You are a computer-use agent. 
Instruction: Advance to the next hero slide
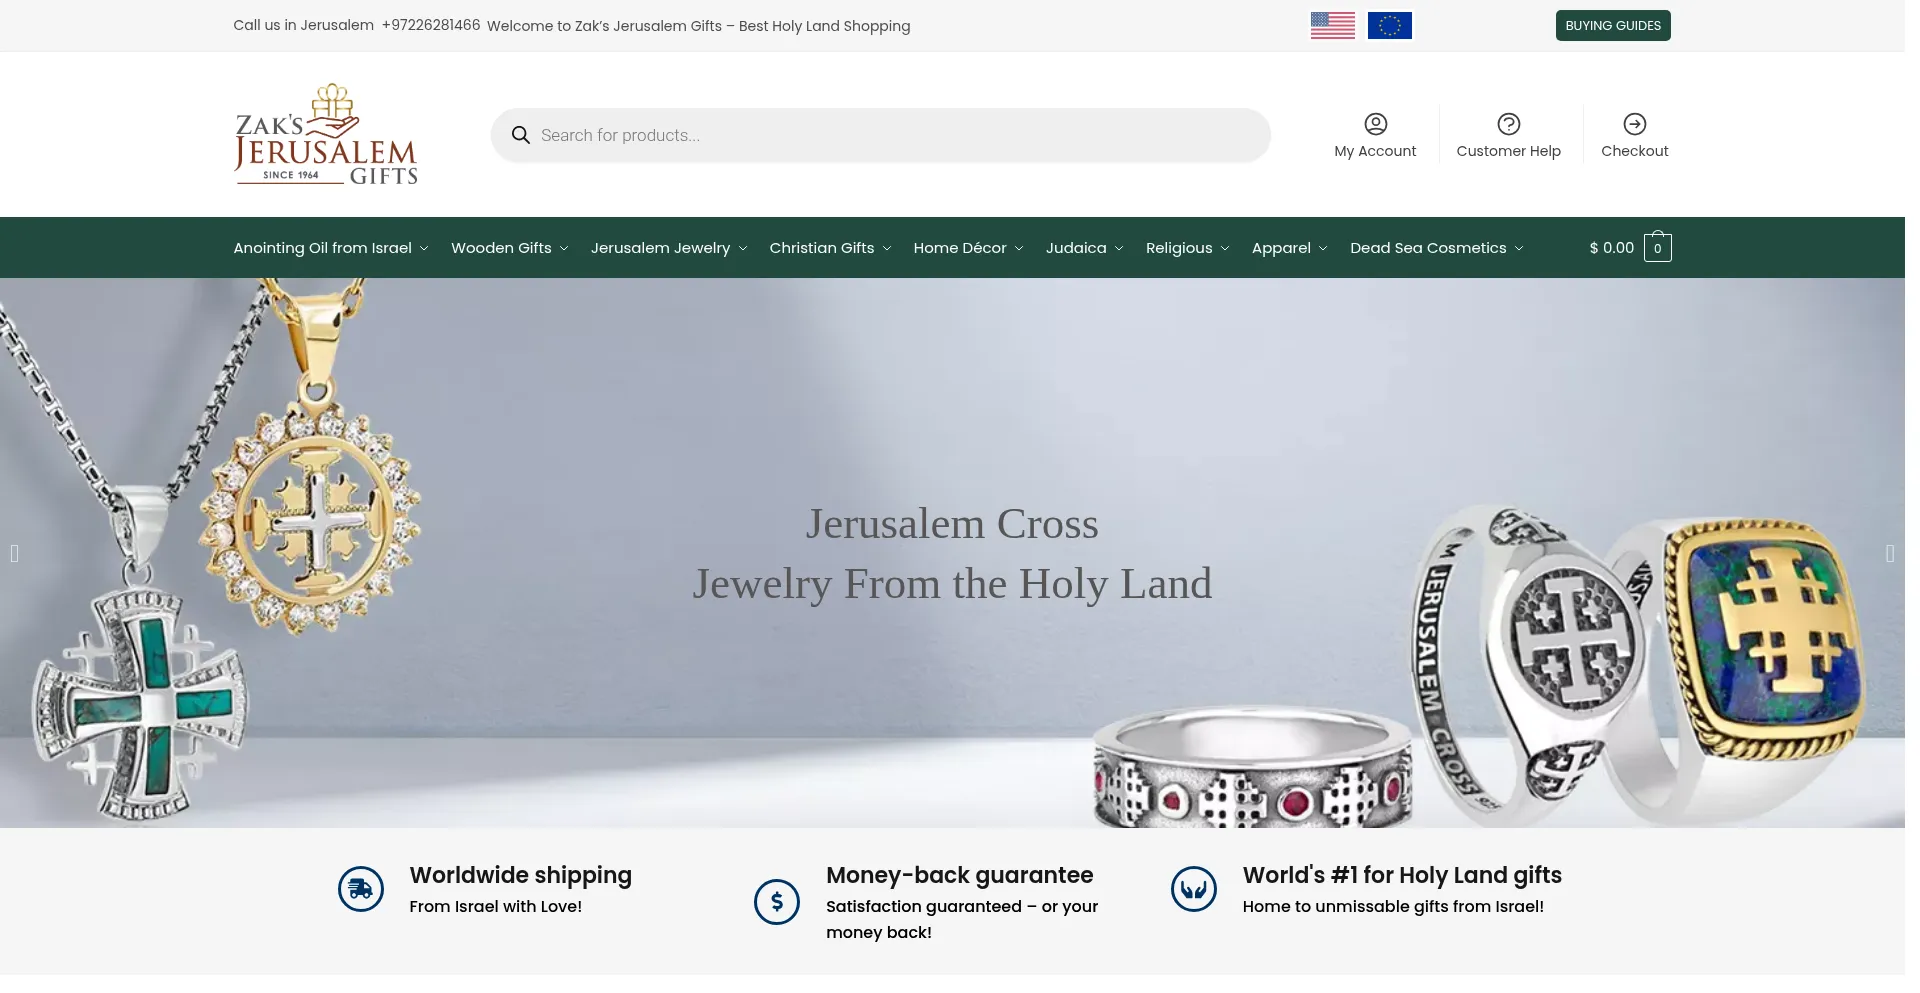tap(1889, 553)
